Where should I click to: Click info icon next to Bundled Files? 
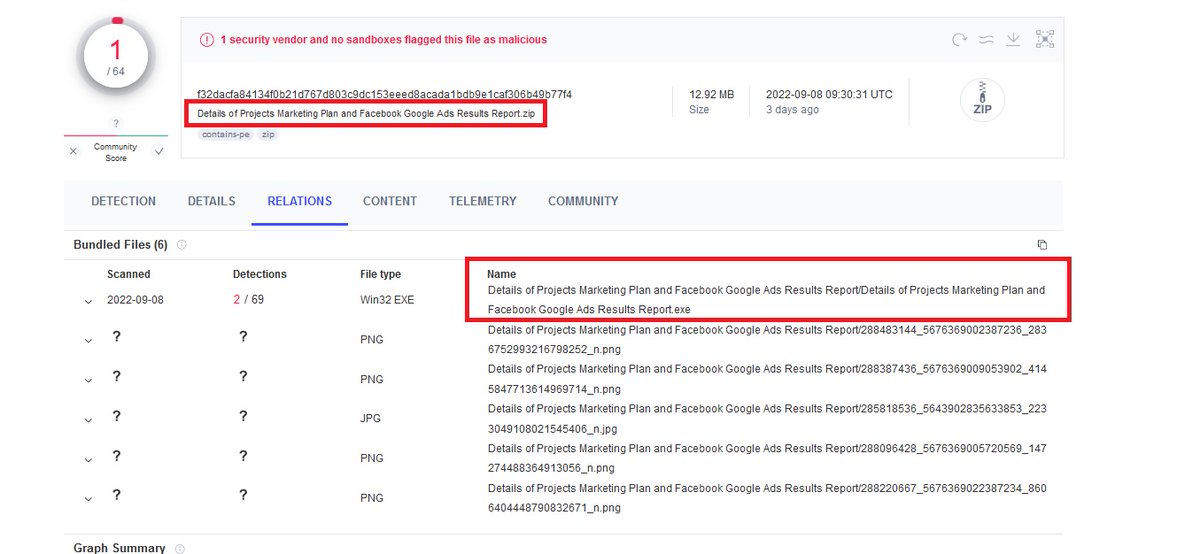[x=182, y=245]
